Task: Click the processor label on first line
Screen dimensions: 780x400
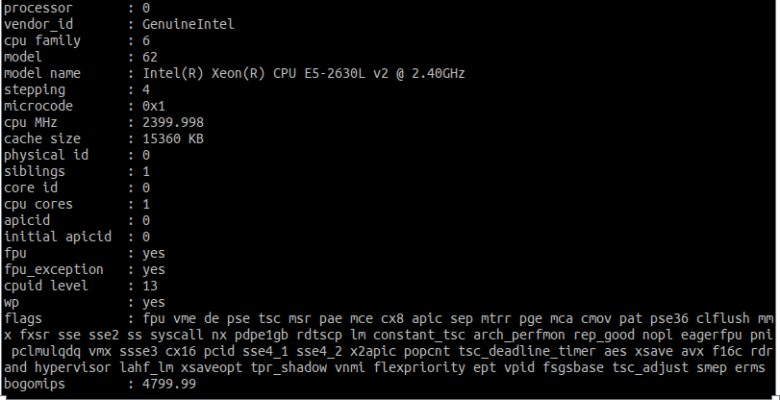Action: pos(38,8)
